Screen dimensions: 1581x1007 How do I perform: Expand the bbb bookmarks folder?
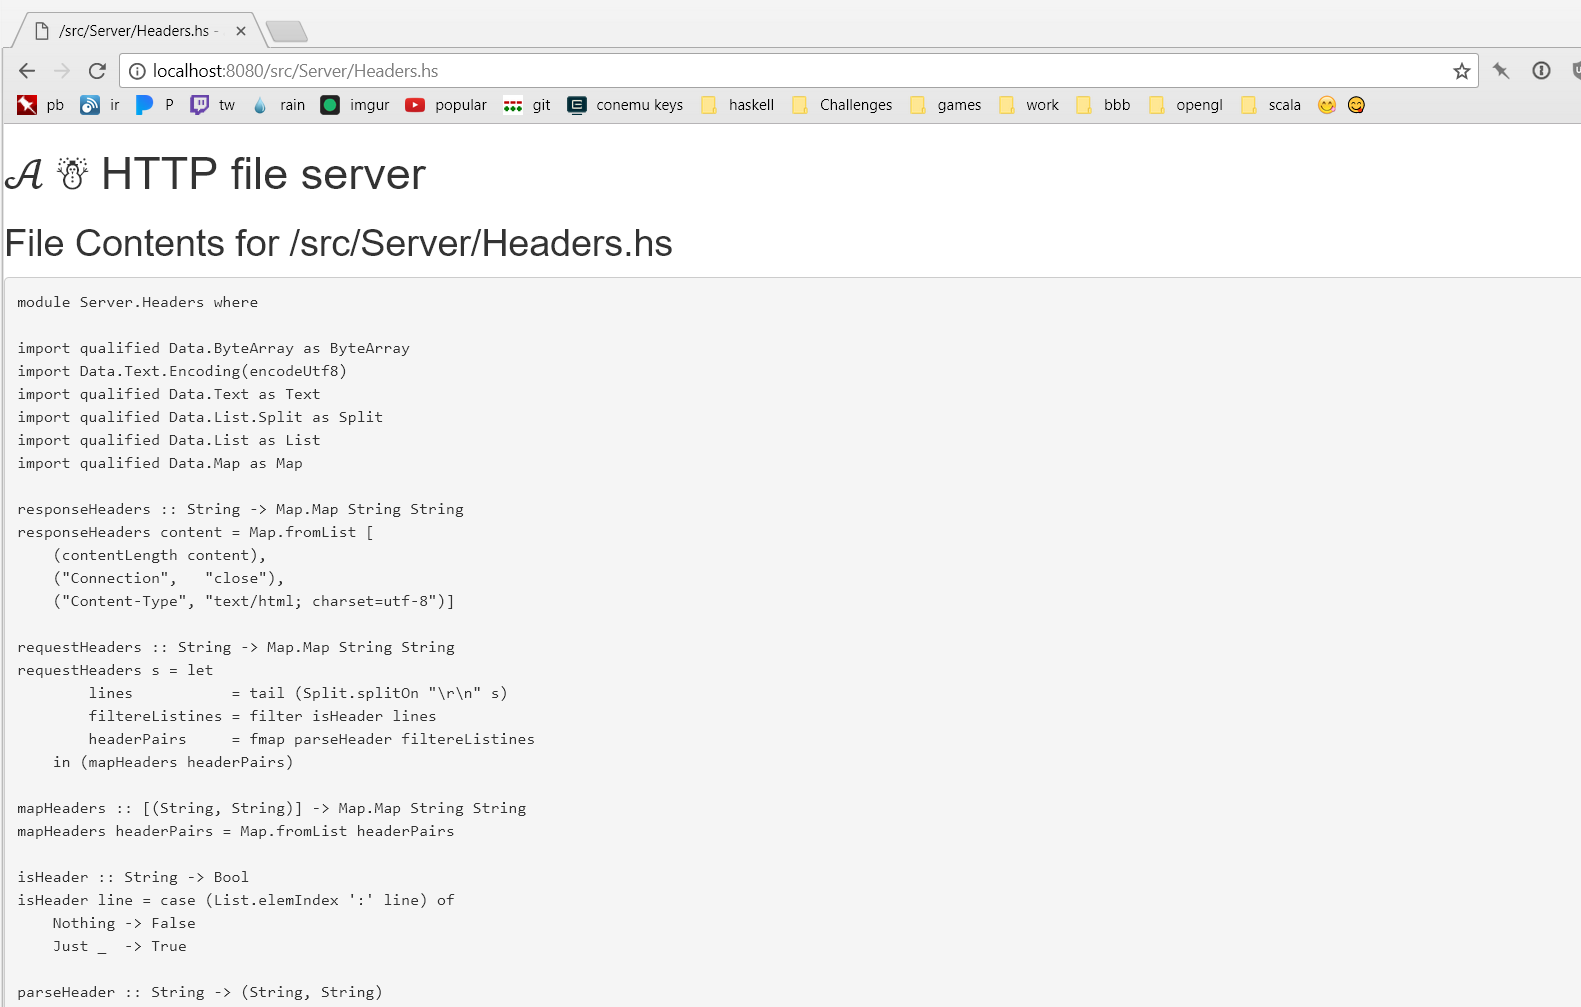tap(1103, 105)
